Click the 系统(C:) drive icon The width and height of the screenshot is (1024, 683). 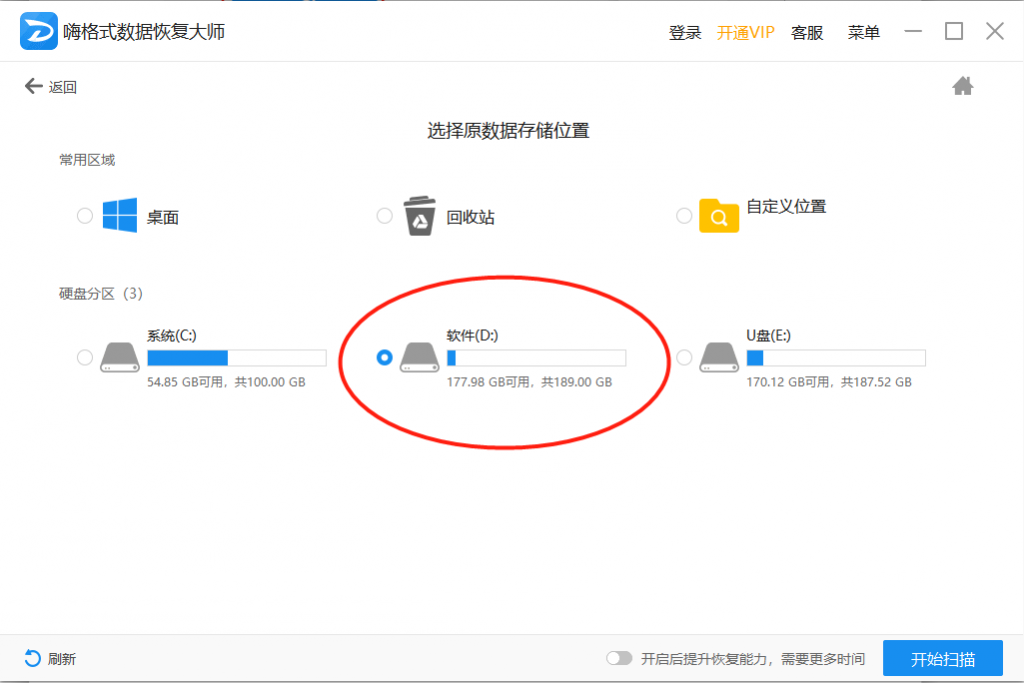tap(120, 357)
